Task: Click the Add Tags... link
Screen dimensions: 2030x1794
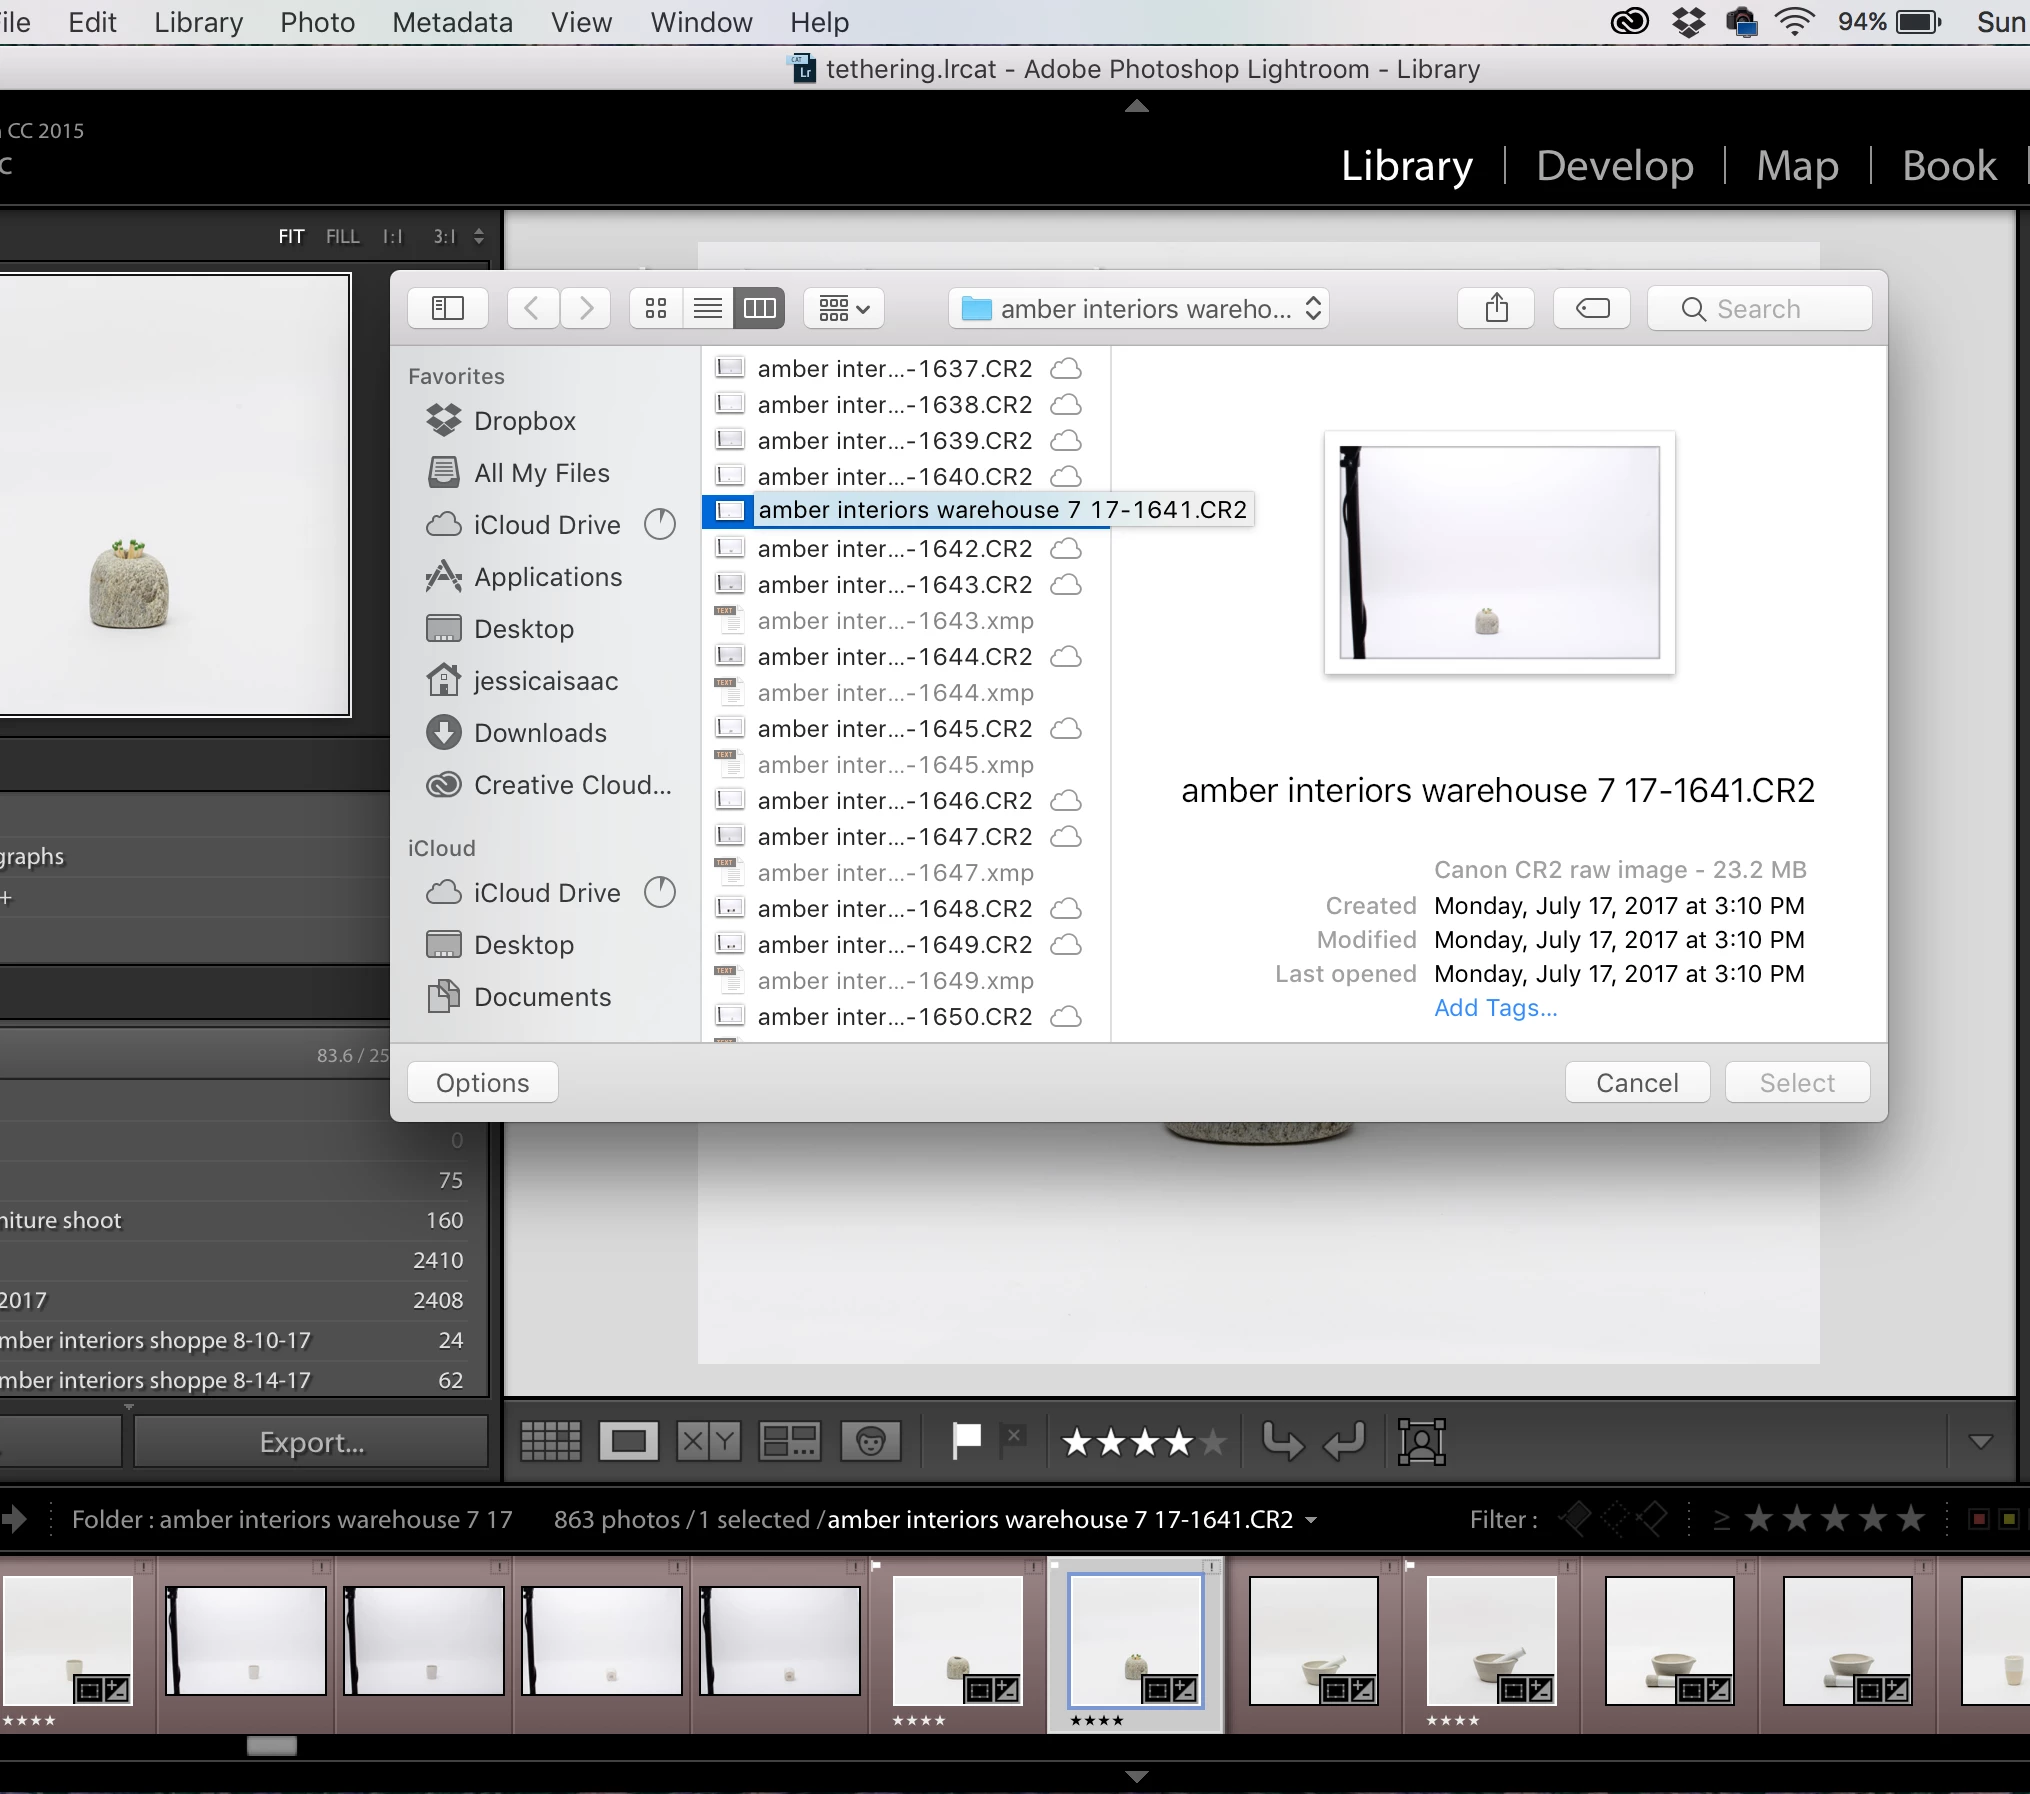Action: click(x=1495, y=1007)
